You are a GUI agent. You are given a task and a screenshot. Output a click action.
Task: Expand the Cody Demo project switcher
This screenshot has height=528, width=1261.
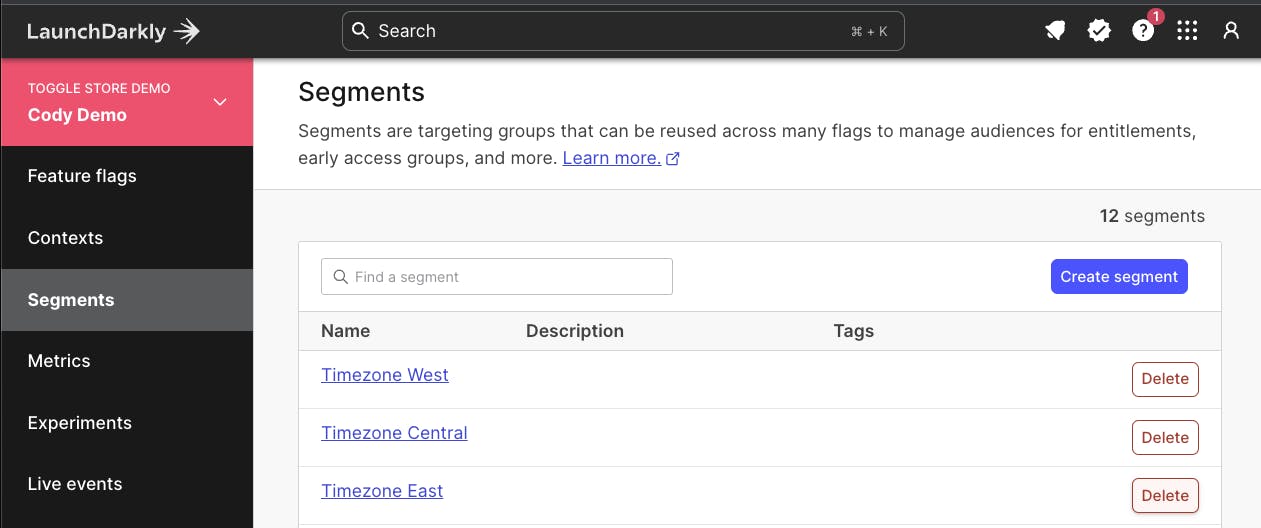coord(220,102)
